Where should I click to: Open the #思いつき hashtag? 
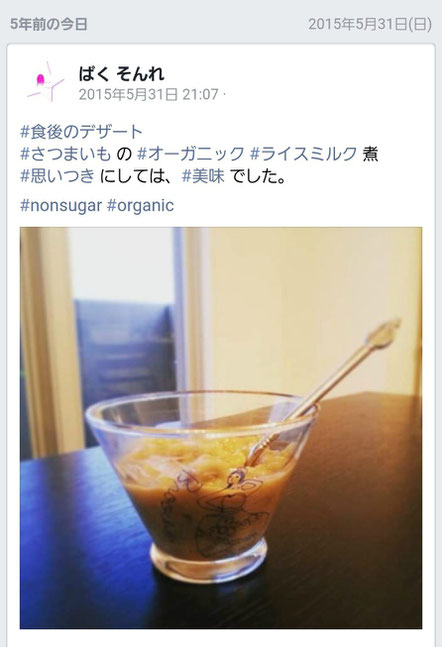click(58, 176)
